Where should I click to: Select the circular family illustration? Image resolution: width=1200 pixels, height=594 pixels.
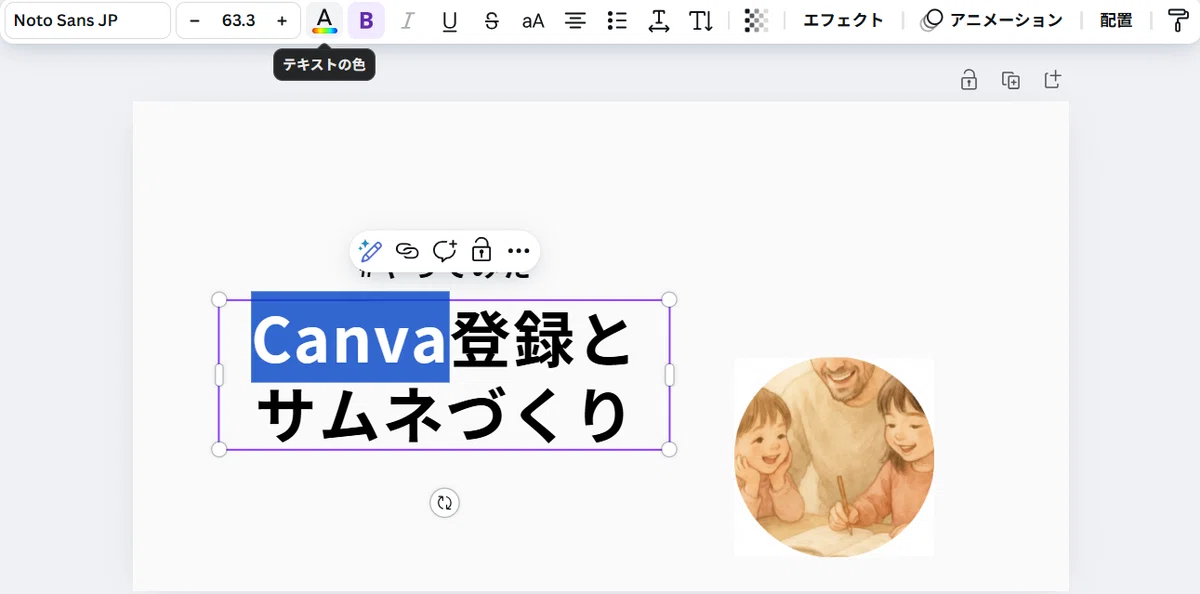[x=834, y=457]
